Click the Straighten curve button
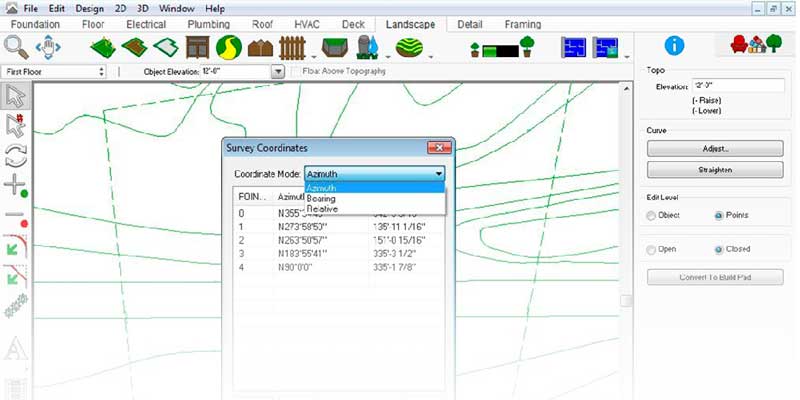The height and width of the screenshot is (400, 800). click(x=715, y=170)
